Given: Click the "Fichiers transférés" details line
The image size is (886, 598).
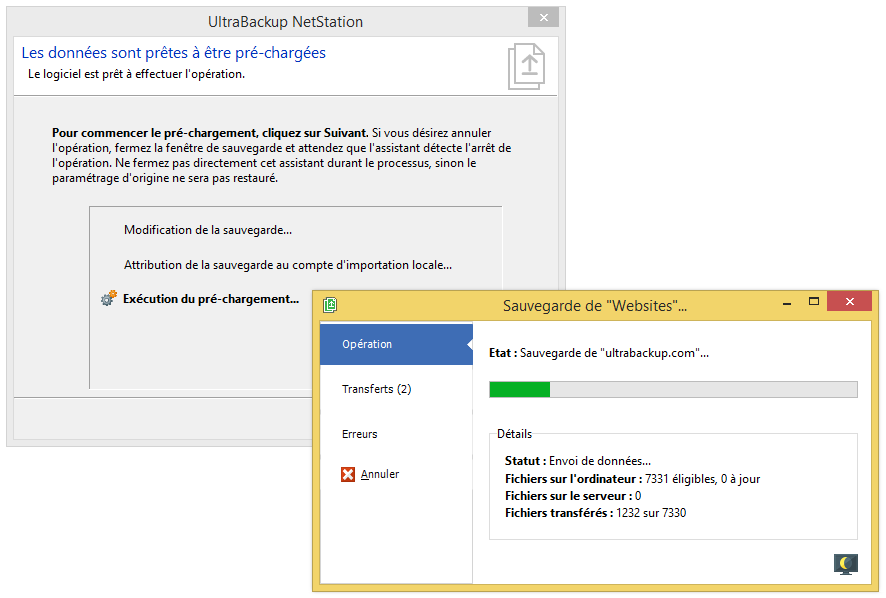Looking at the screenshot, I should tap(595, 513).
